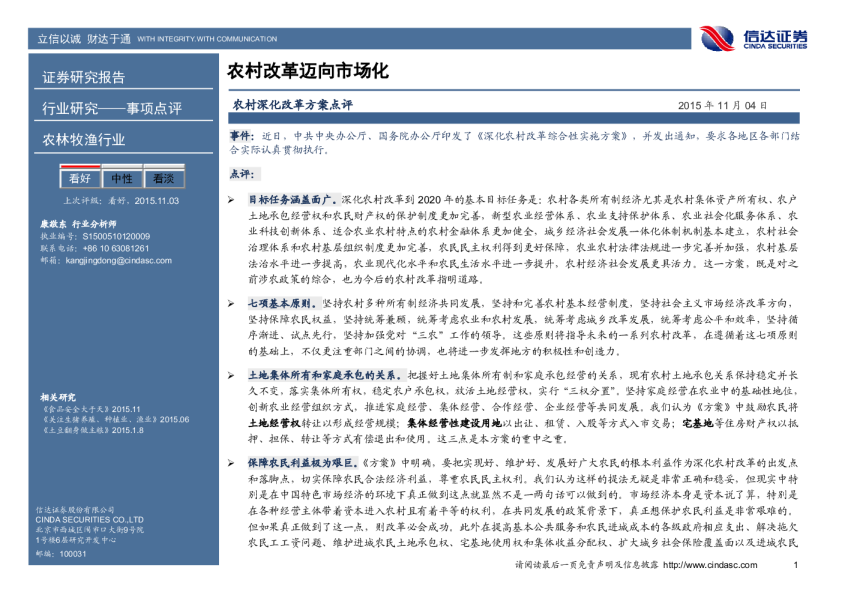Select the 看淡 rating box
The height and width of the screenshot is (595, 842).
coord(162,178)
